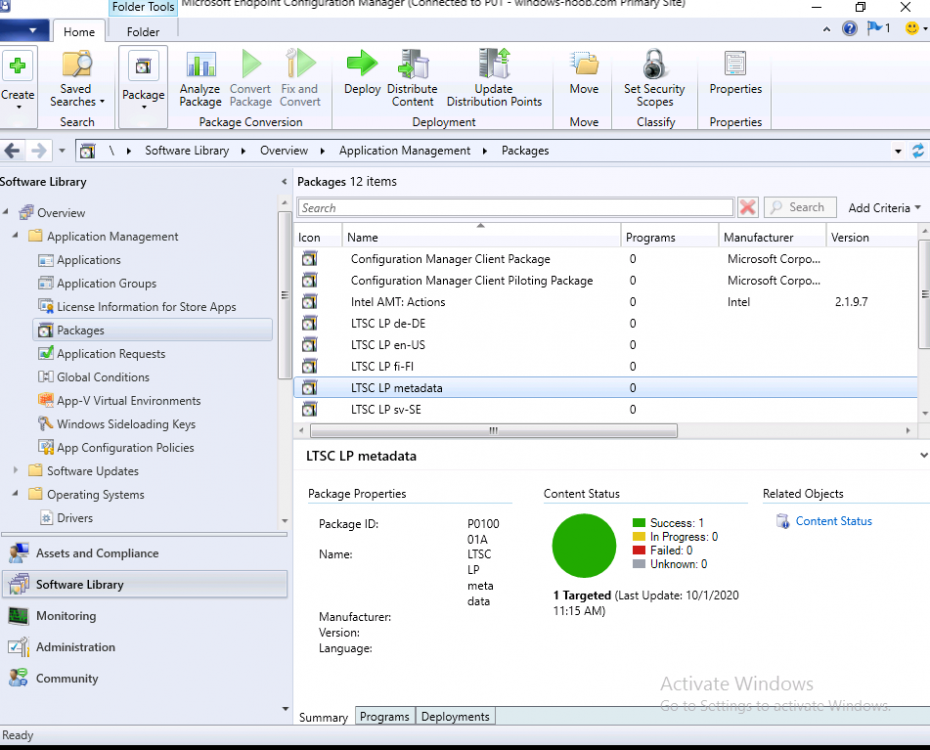The height and width of the screenshot is (750, 930).
Task: Collapse the navigation pane with the arrow
Action: pyautogui.click(x=284, y=182)
